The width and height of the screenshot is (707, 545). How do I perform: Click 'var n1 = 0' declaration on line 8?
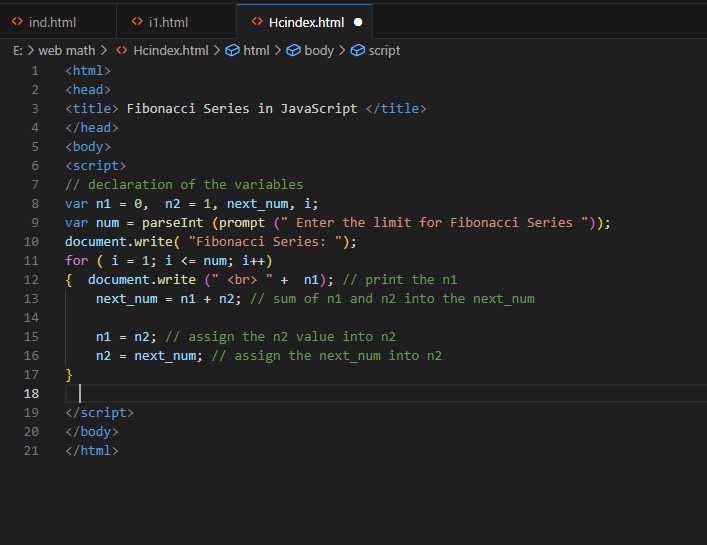click(104, 204)
